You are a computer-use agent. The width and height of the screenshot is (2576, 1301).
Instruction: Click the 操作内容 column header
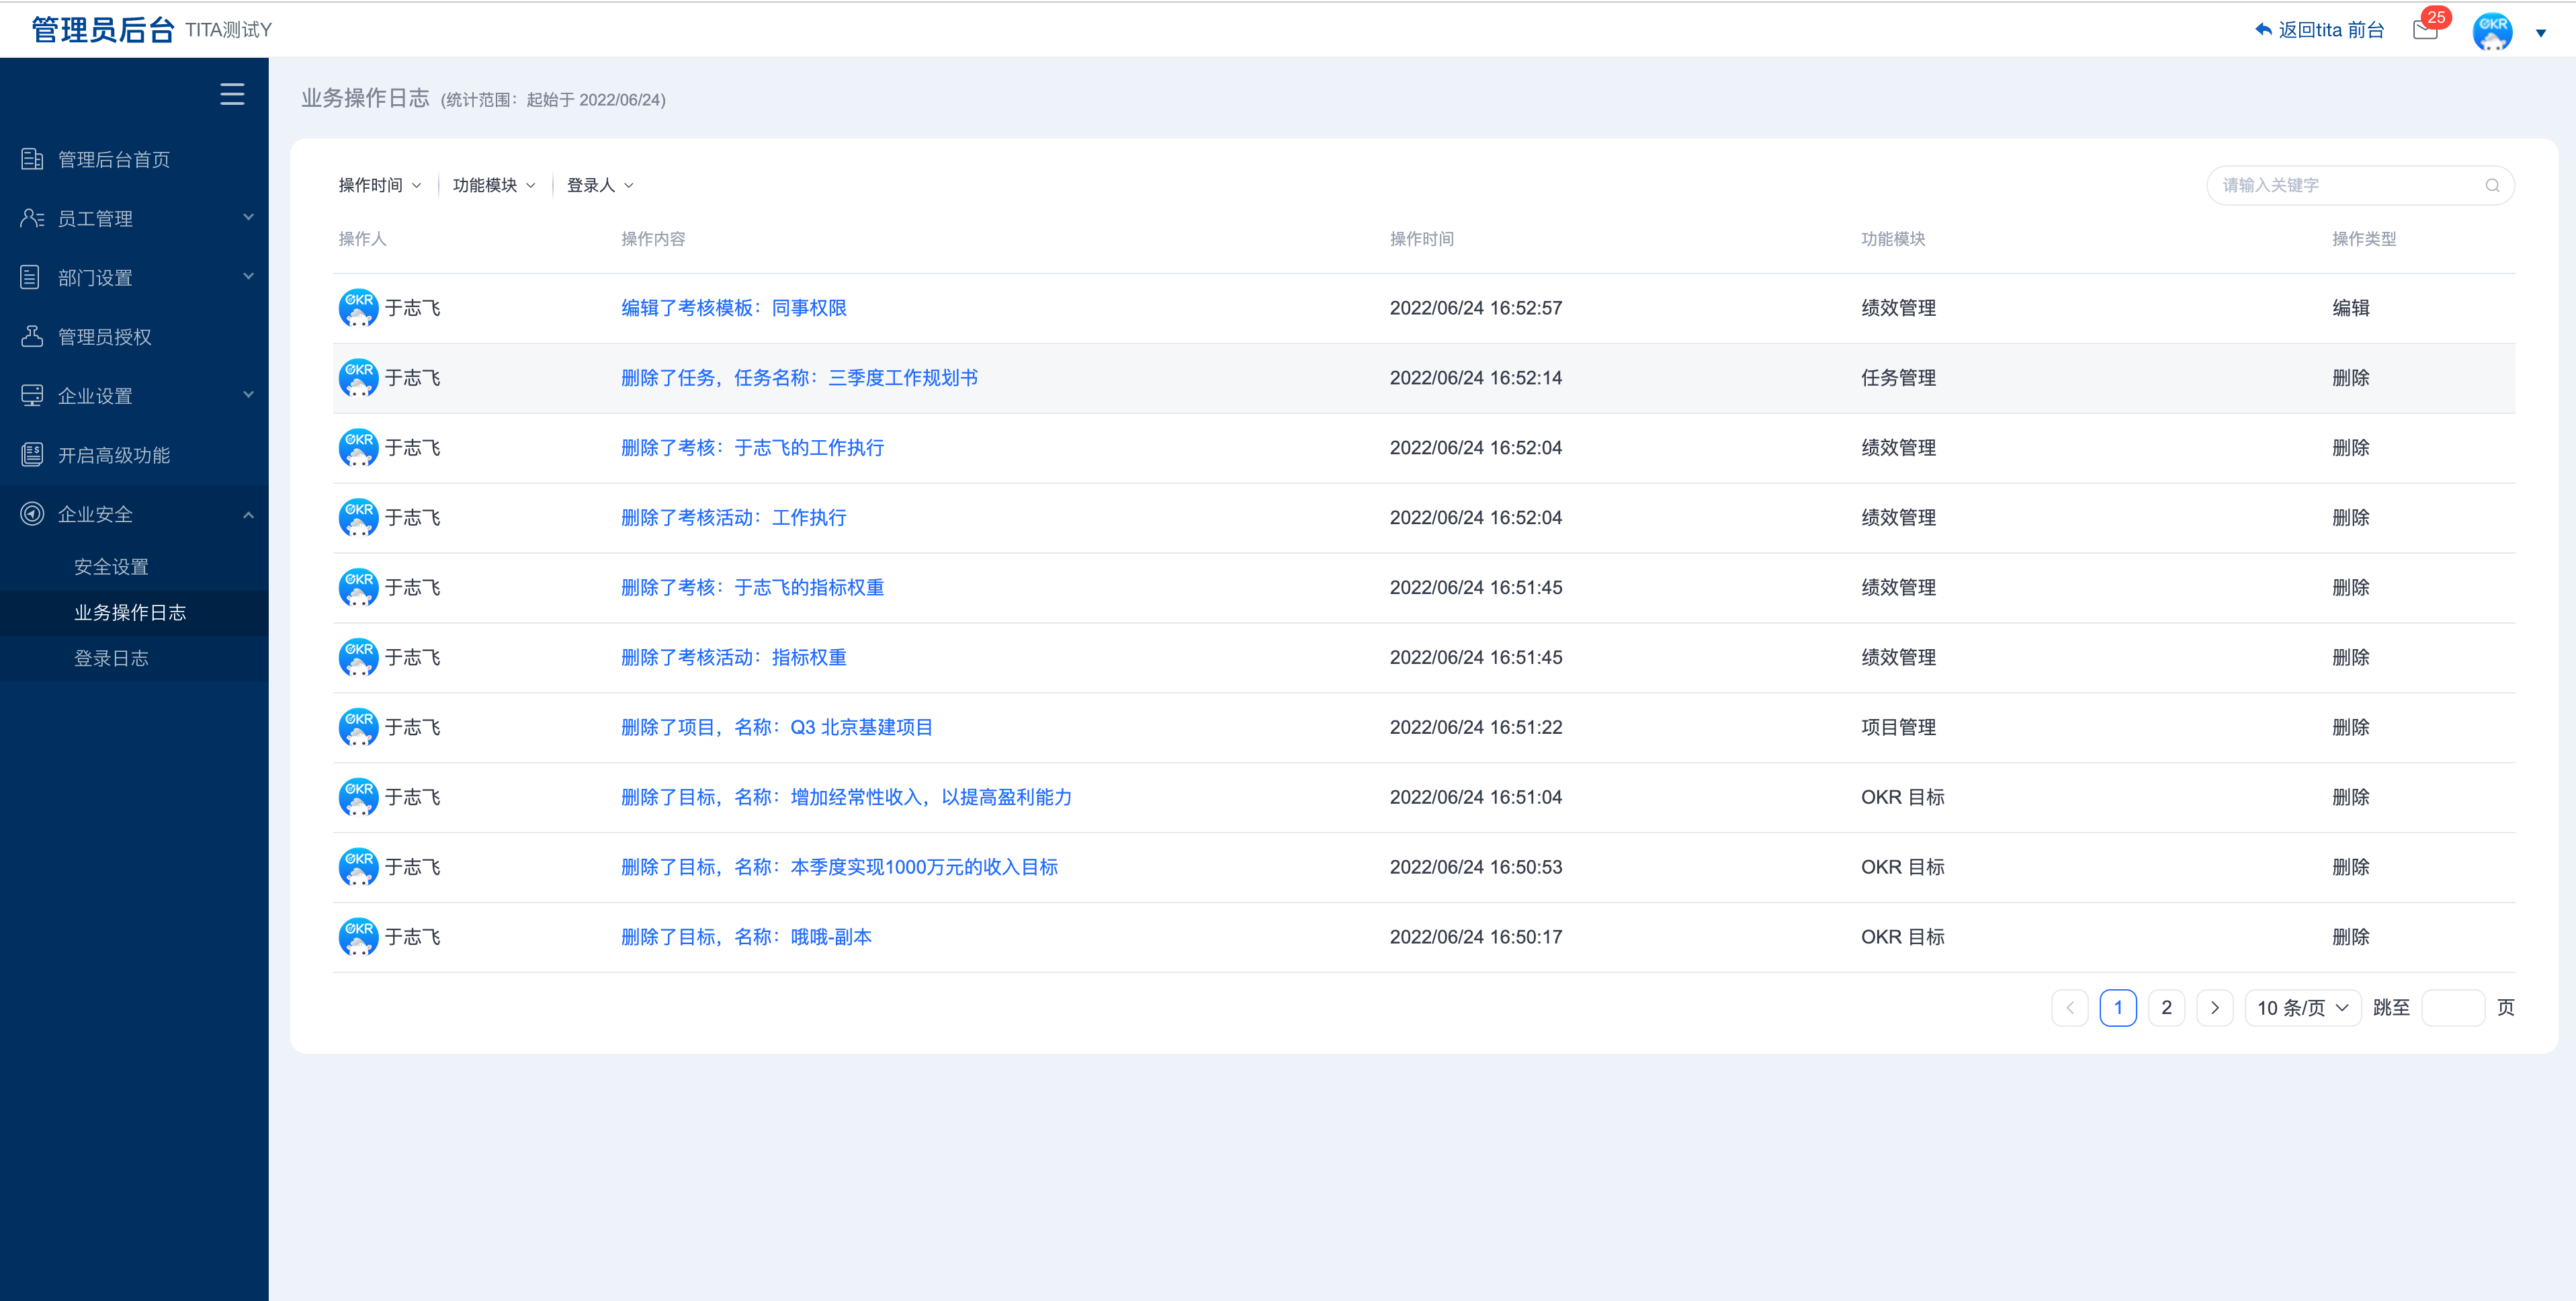click(x=653, y=239)
